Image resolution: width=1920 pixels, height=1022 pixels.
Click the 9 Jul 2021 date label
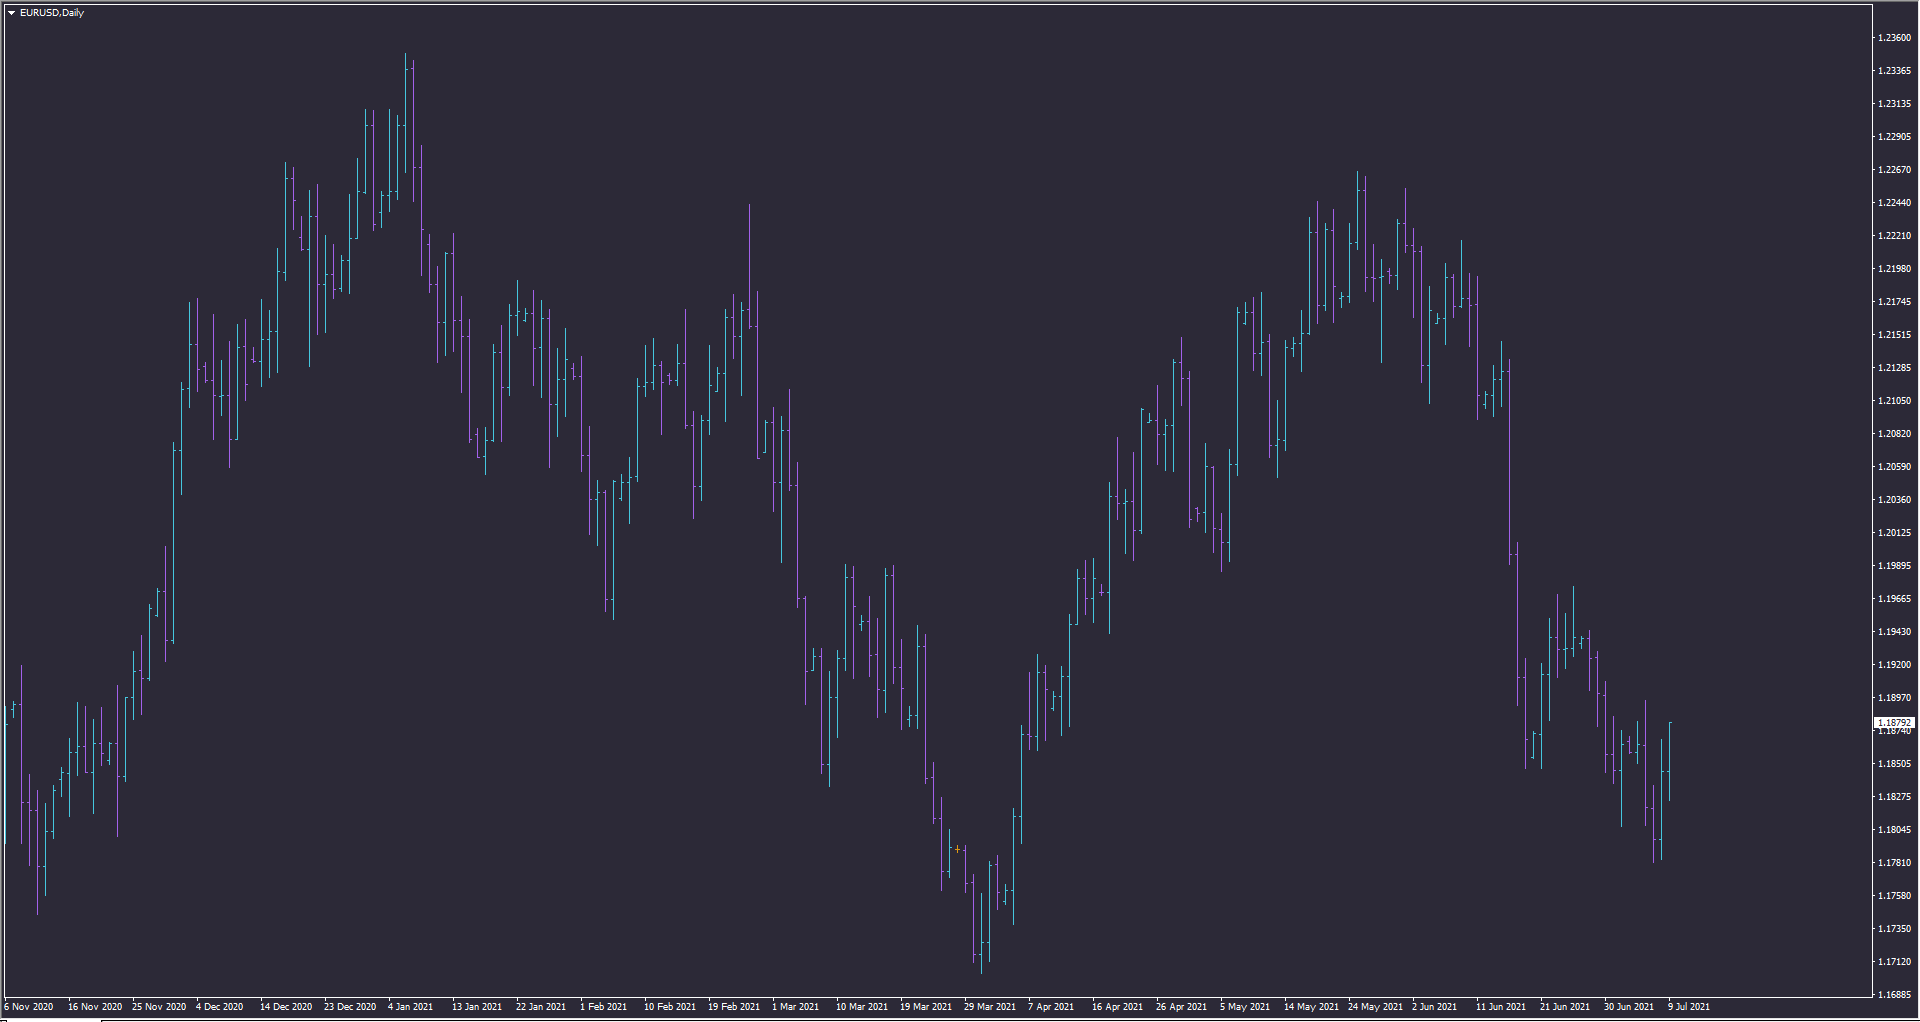point(1688,1007)
